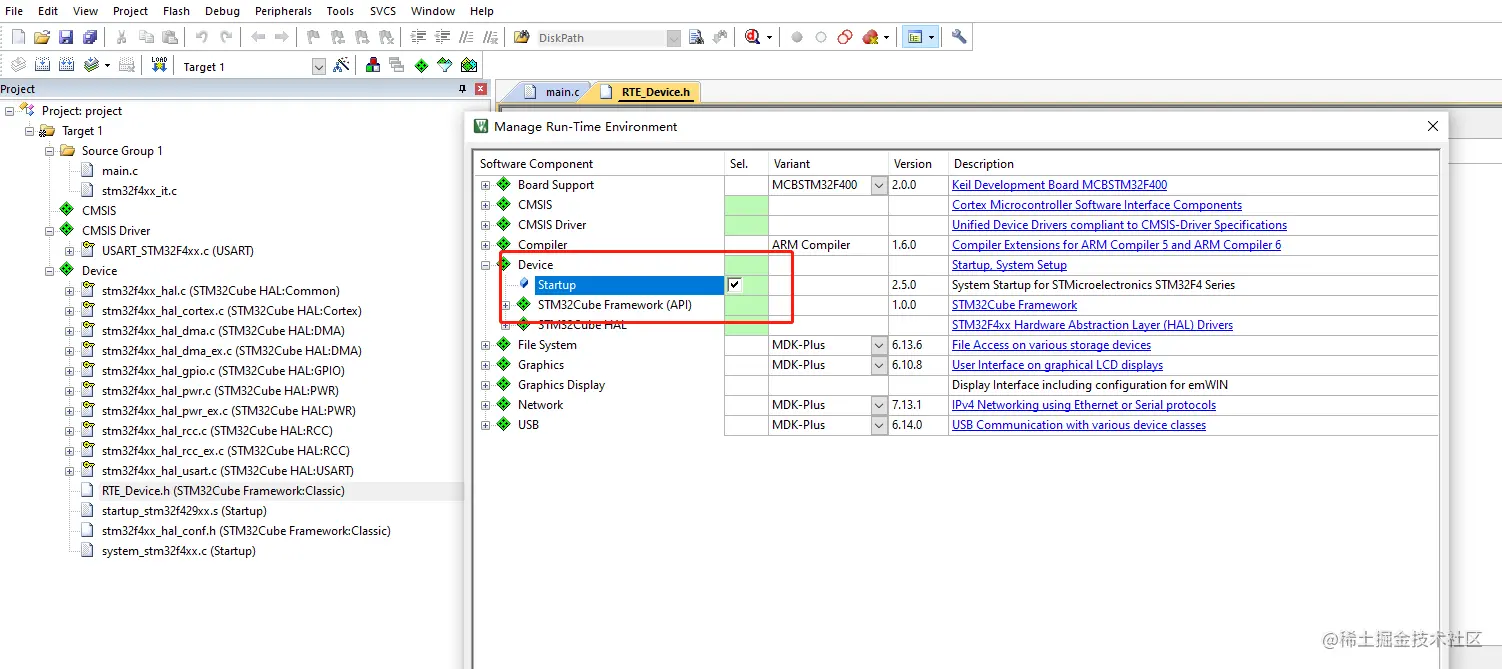Click the Version column header

click(x=917, y=164)
